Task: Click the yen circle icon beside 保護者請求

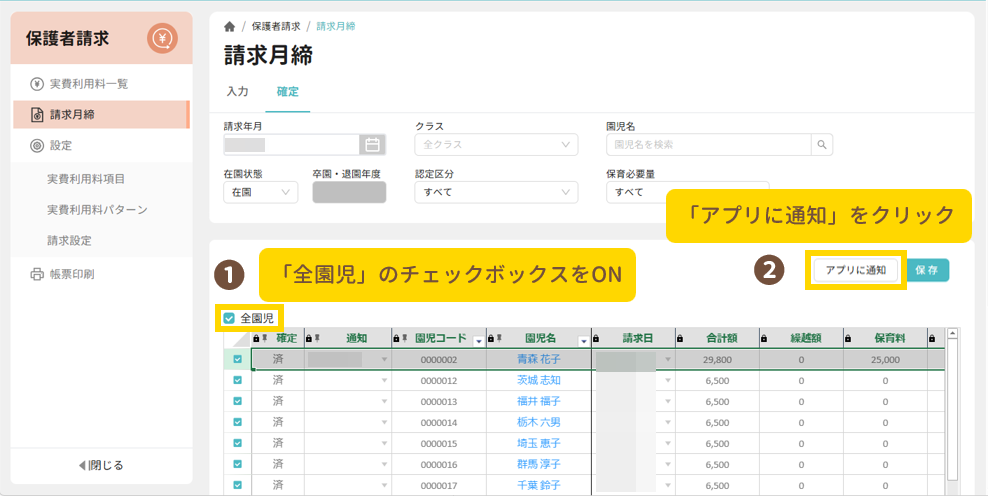Action: (162, 39)
